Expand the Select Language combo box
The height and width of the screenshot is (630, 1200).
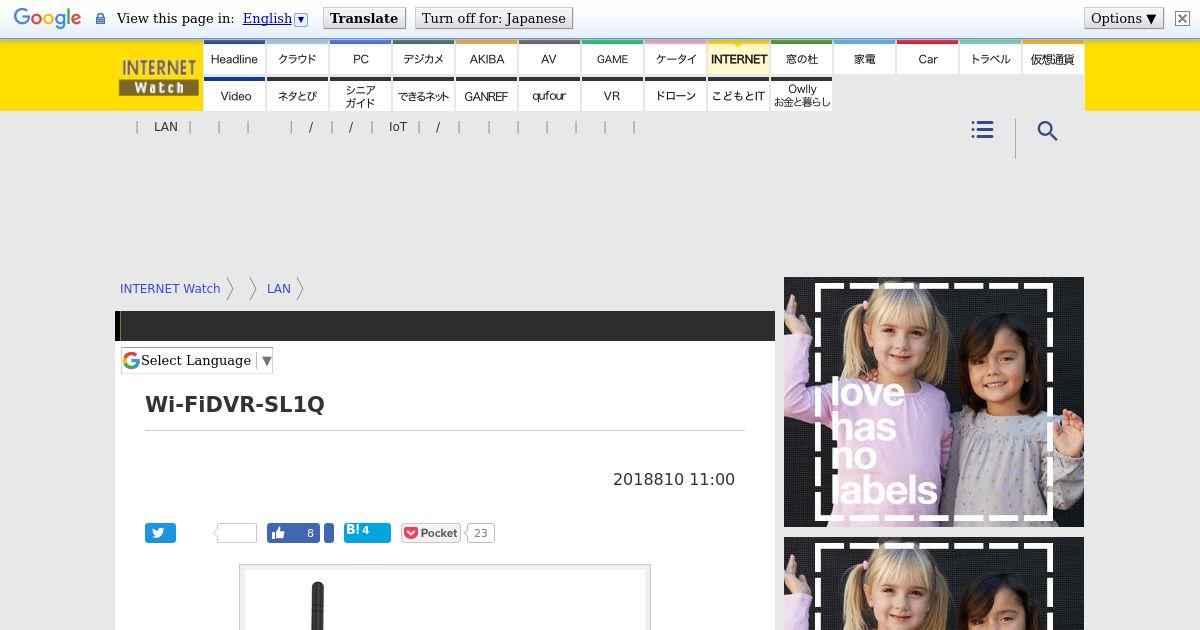[197, 361]
